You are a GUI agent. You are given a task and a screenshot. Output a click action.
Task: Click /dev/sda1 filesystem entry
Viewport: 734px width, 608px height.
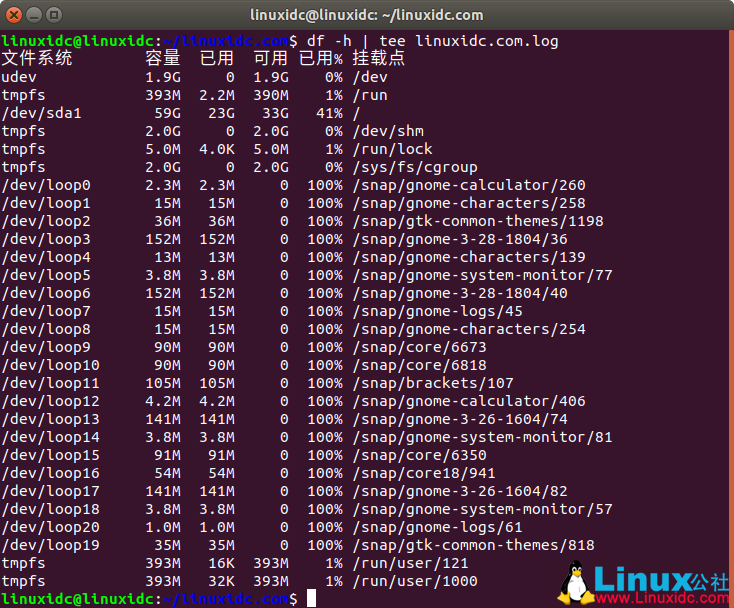pyautogui.click(x=42, y=113)
